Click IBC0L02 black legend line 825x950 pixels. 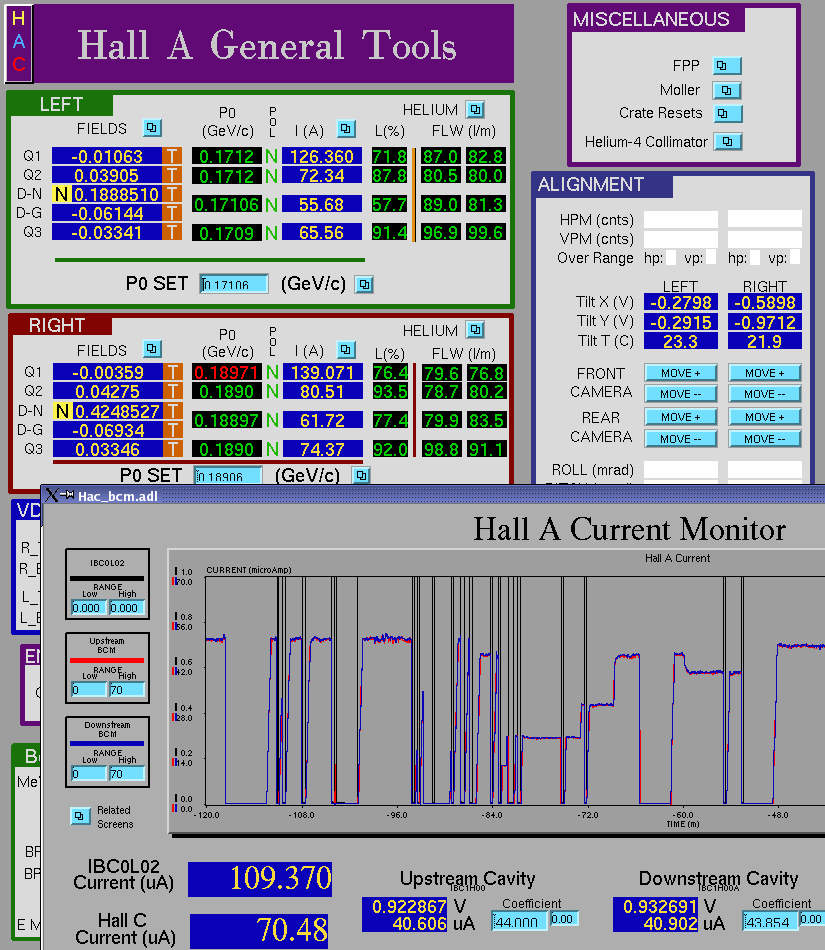pyautogui.click(x=107, y=578)
